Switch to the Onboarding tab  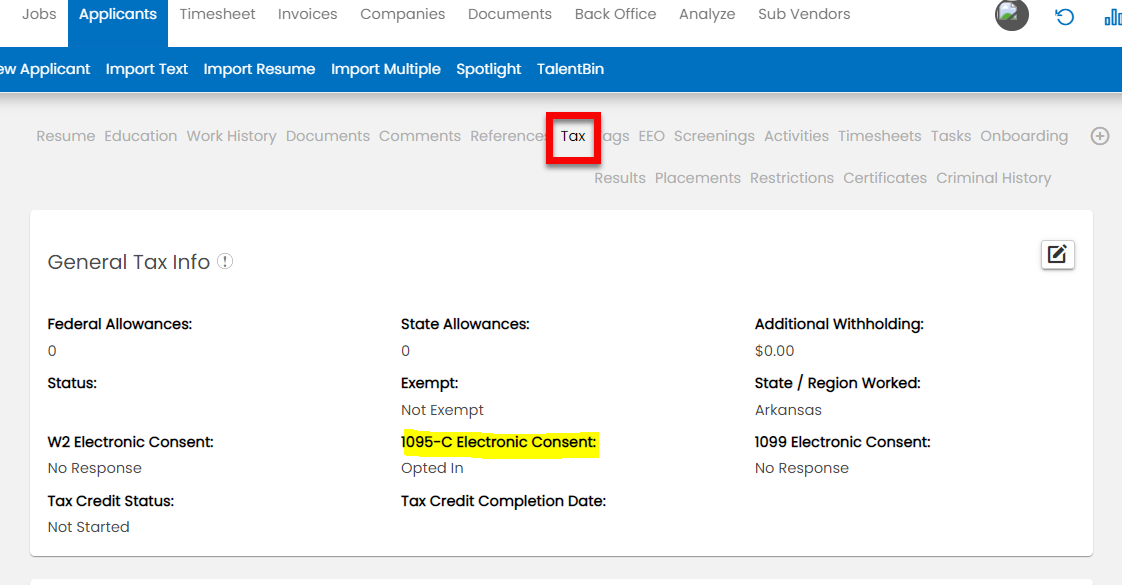pyautogui.click(x=1024, y=136)
